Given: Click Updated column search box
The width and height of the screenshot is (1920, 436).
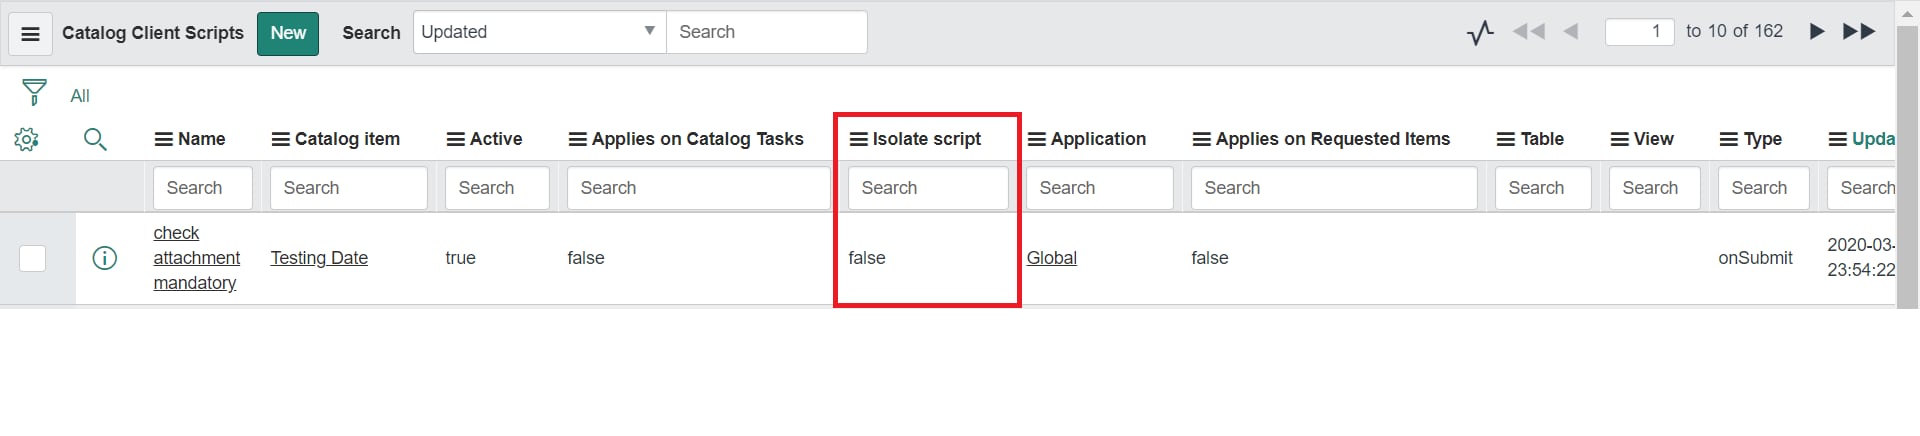Looking at the screenshot, I should click(x=1861, y=188).
